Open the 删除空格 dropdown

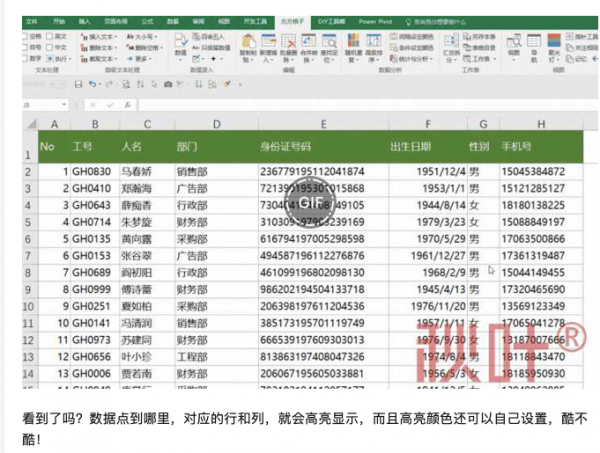click(x=145, y=48)
